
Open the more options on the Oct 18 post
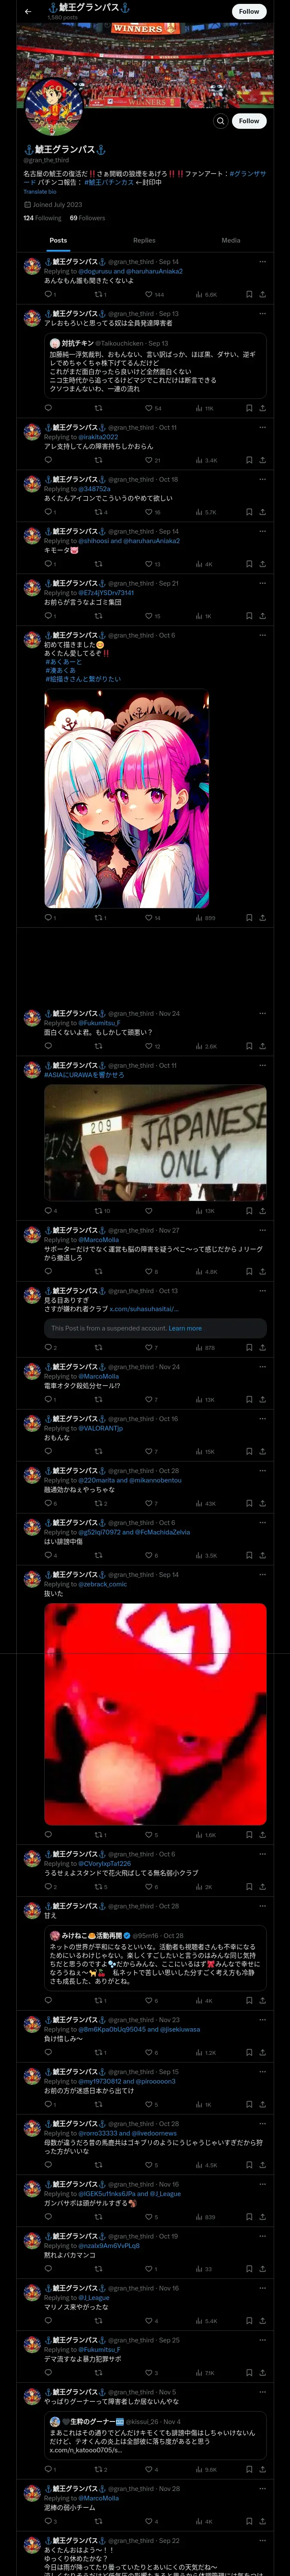(x=262, y=479)
